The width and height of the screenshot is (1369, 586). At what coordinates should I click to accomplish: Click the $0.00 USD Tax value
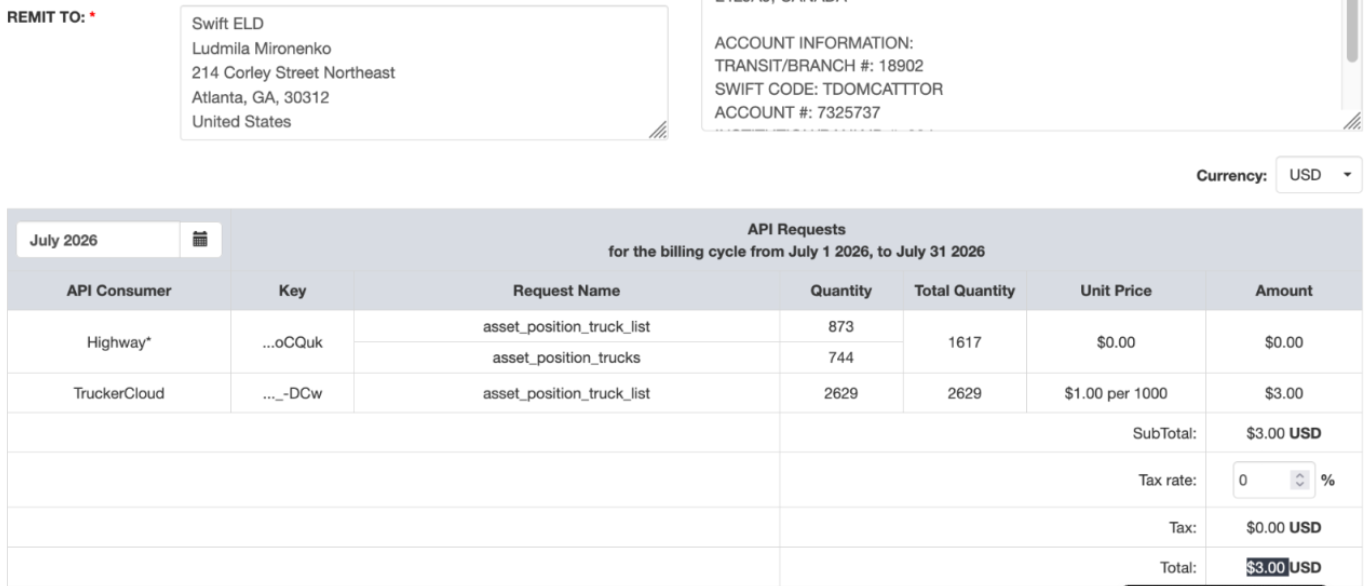pos(1283,527)
